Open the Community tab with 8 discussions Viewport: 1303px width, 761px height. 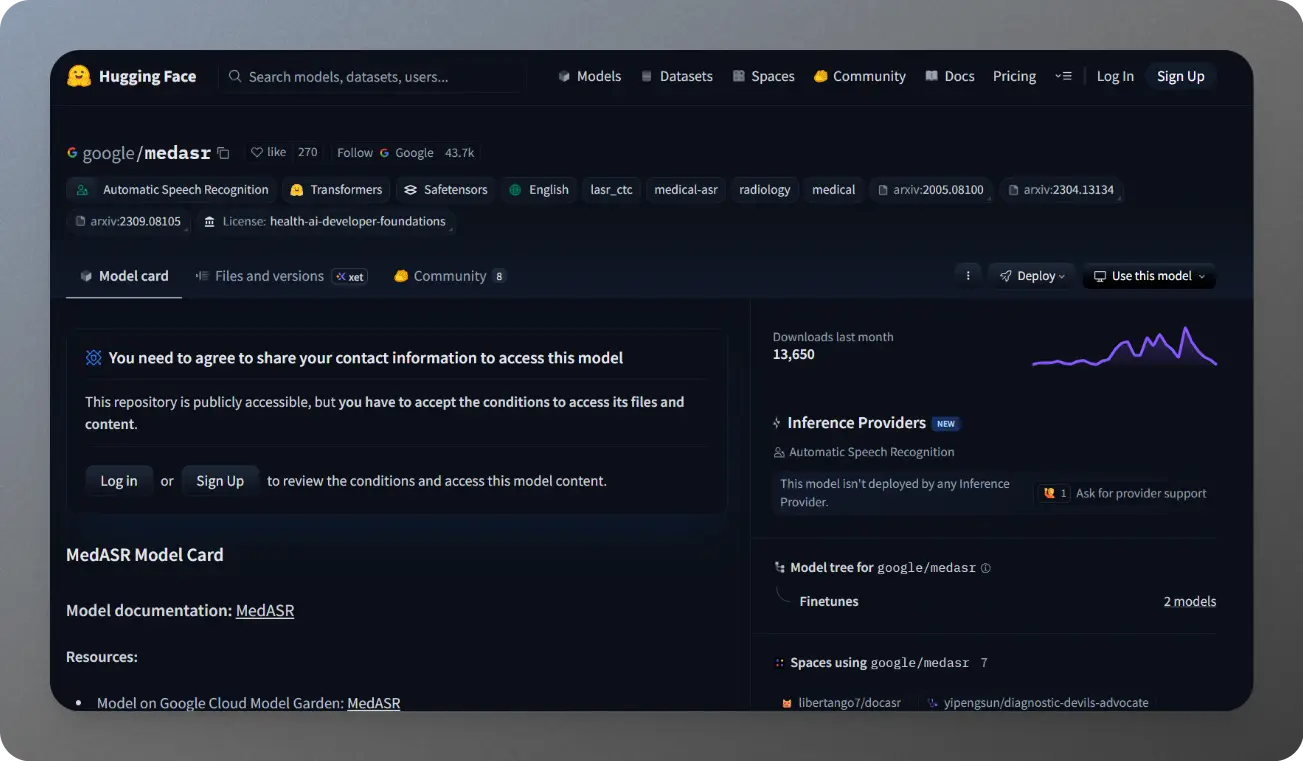449,276
